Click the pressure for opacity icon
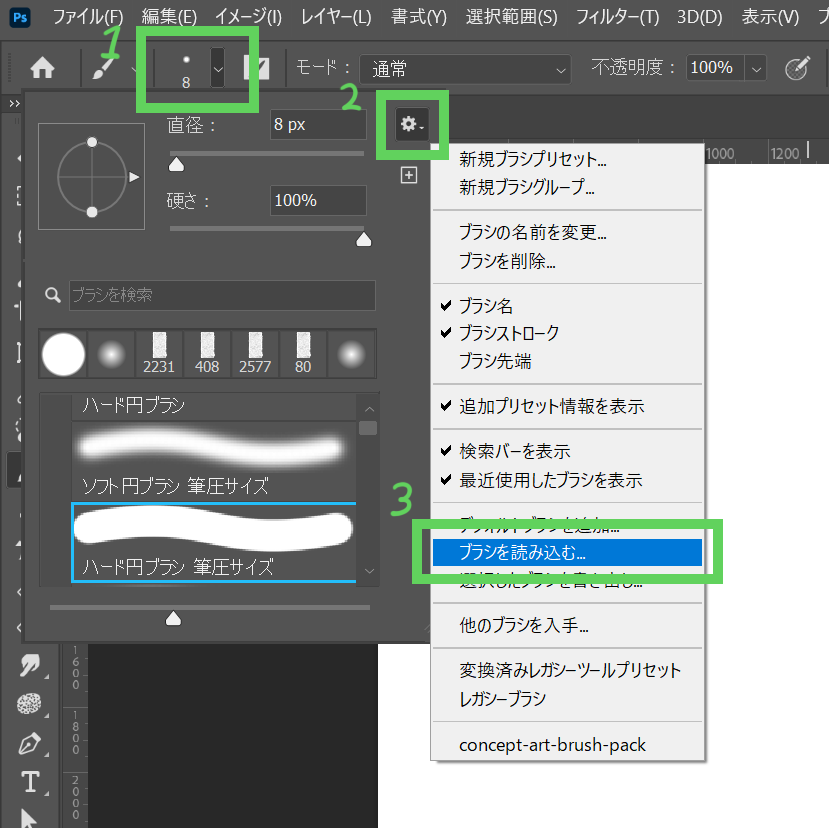The image size is (829, 828). pyautogui.click(x=796, y=68)
